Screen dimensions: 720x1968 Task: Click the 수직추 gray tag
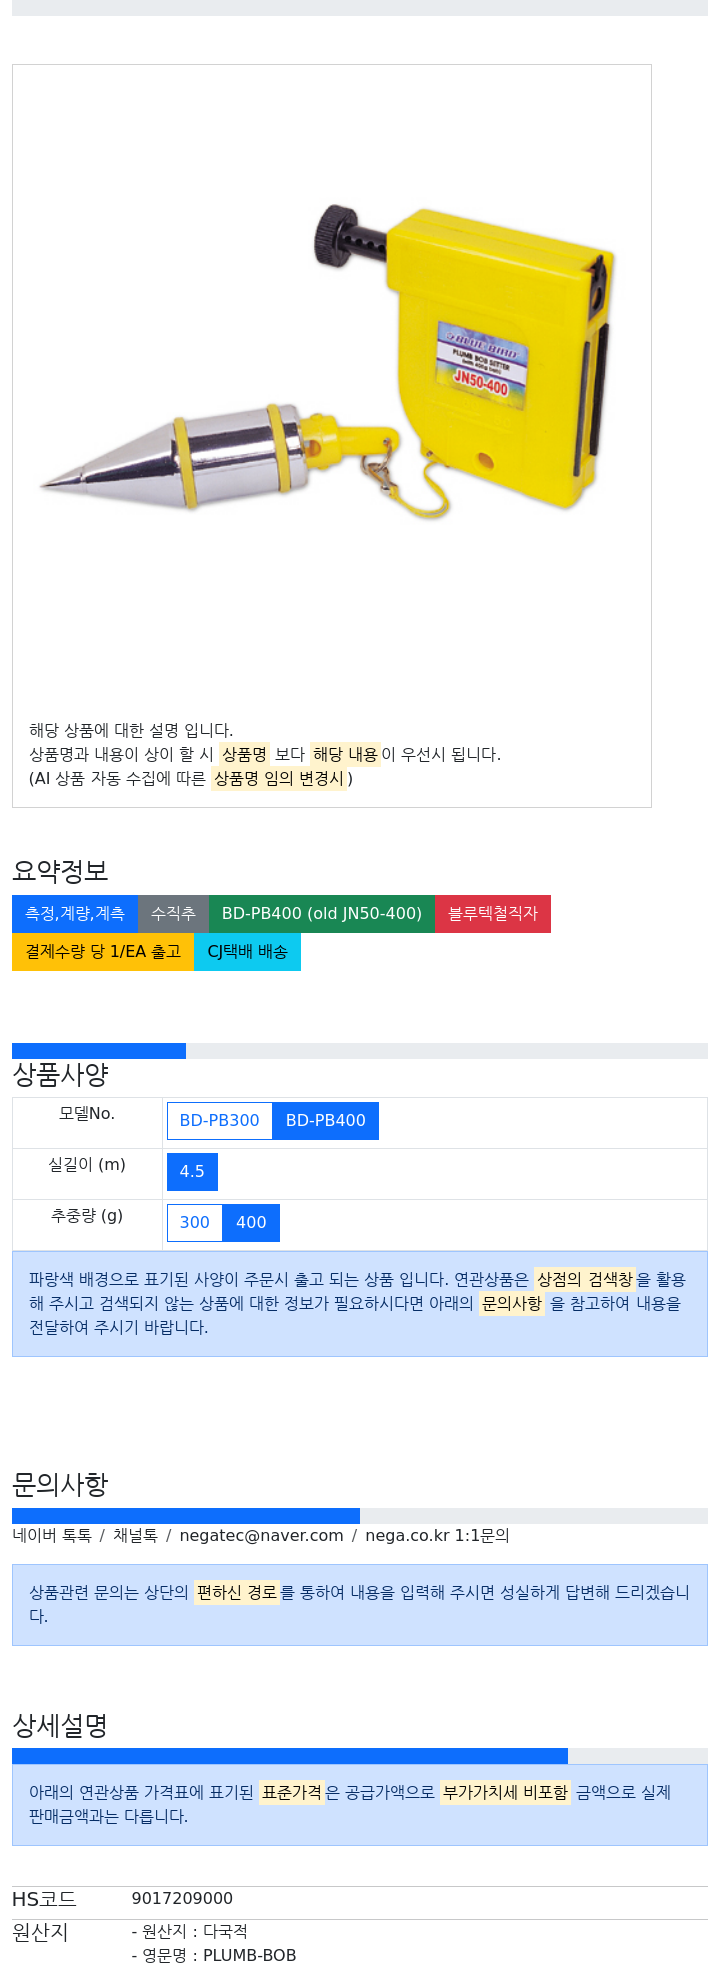[x=173, y=913]
